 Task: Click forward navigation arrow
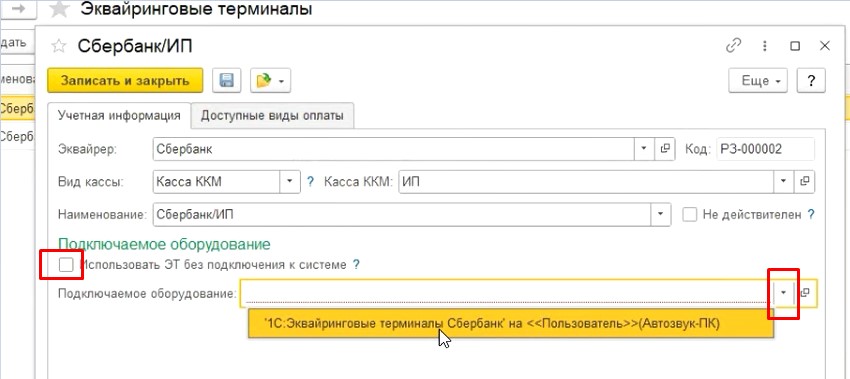pyautogui.click(x=19, y=9)
